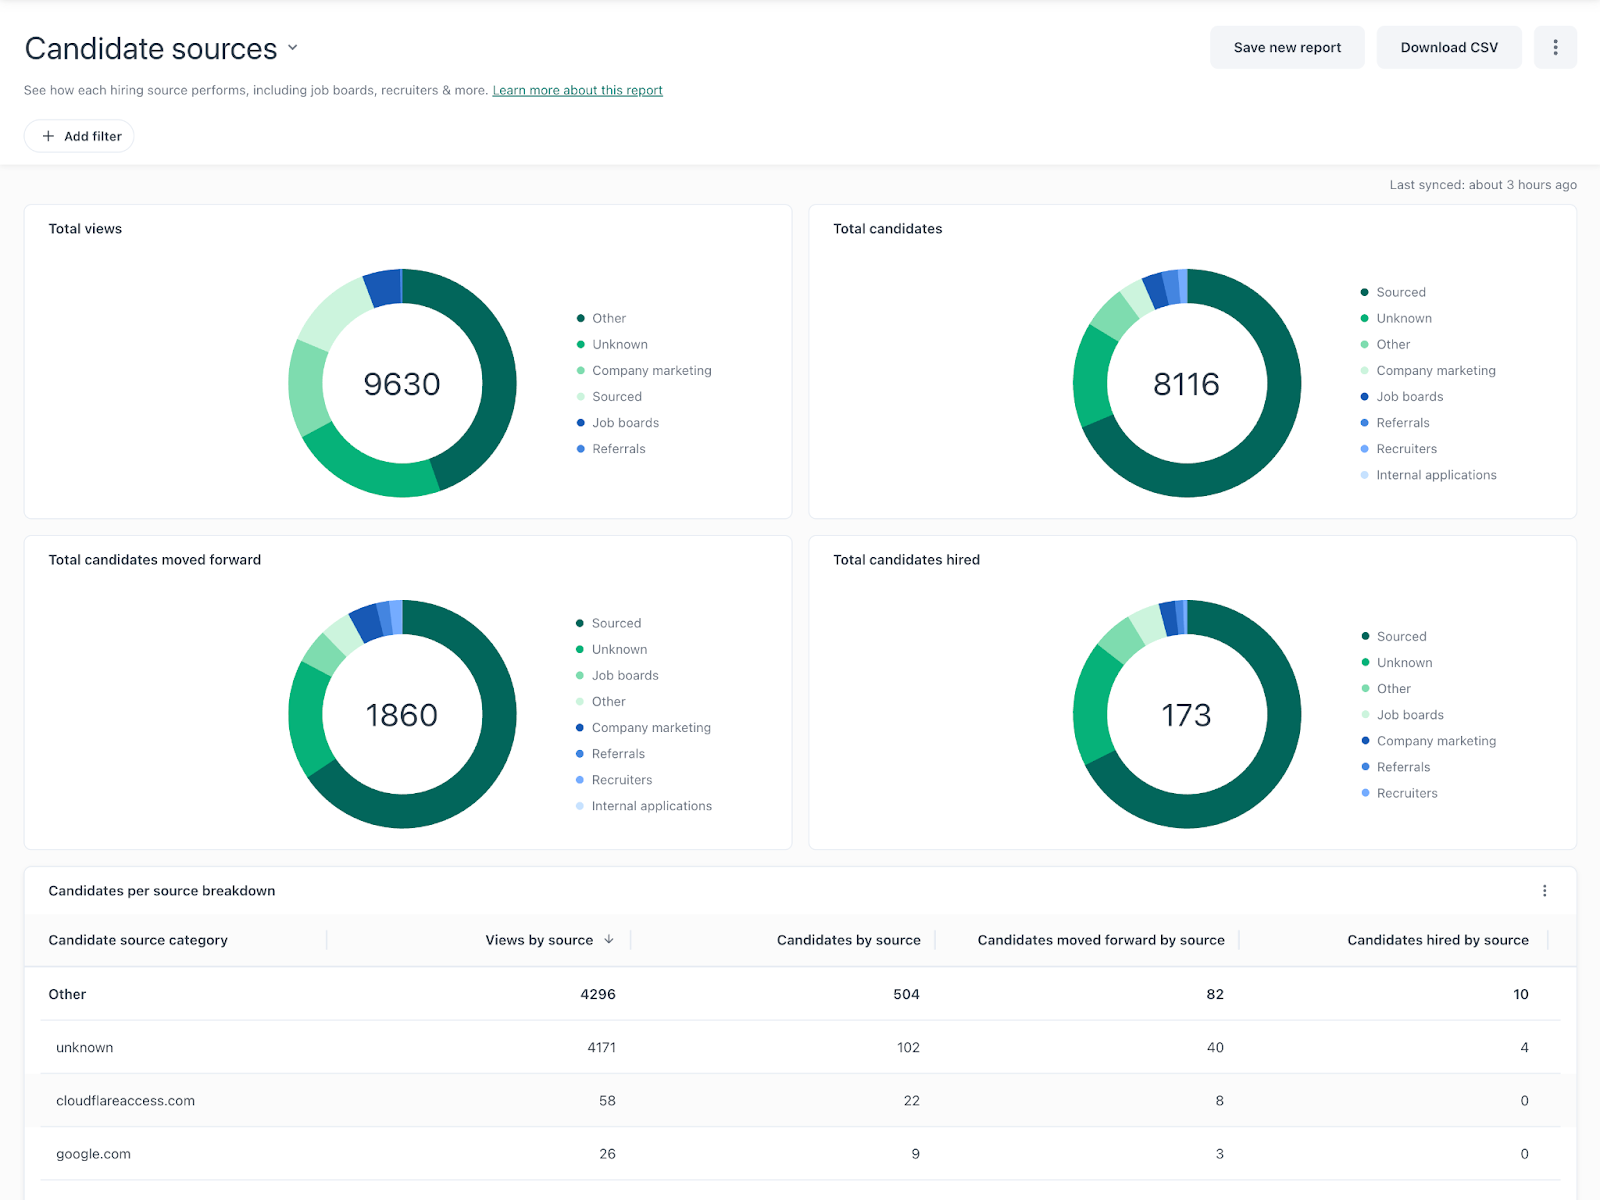Click Job boards legend dot in moved forward chart
Image resolution: width=1600 pixels, height=1200 pixels.
click(x=580, y=676)
